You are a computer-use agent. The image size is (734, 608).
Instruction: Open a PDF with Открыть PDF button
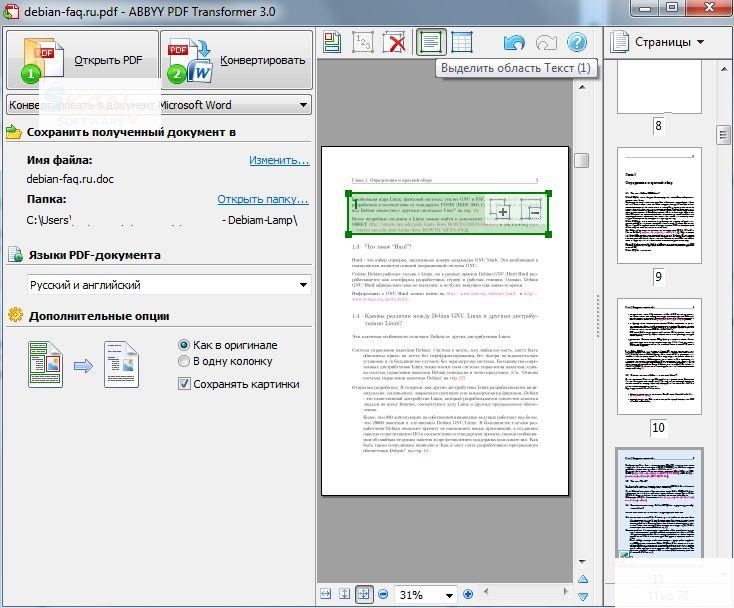(x=82, y=60)
